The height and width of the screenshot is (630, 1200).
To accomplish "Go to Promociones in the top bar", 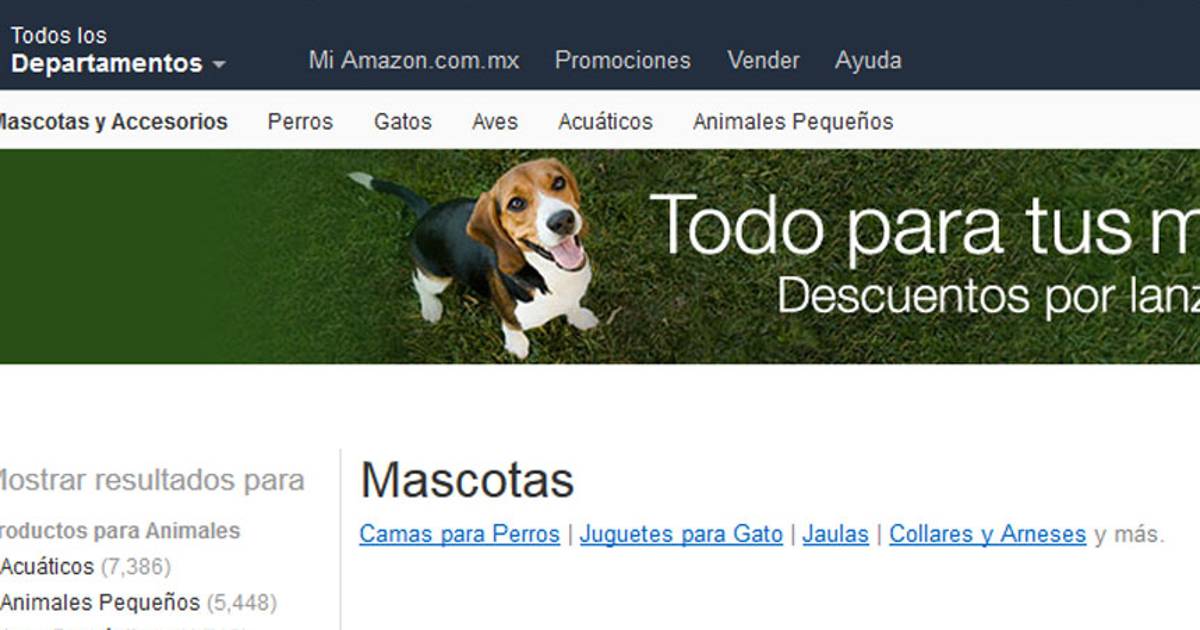I will 623,60.
